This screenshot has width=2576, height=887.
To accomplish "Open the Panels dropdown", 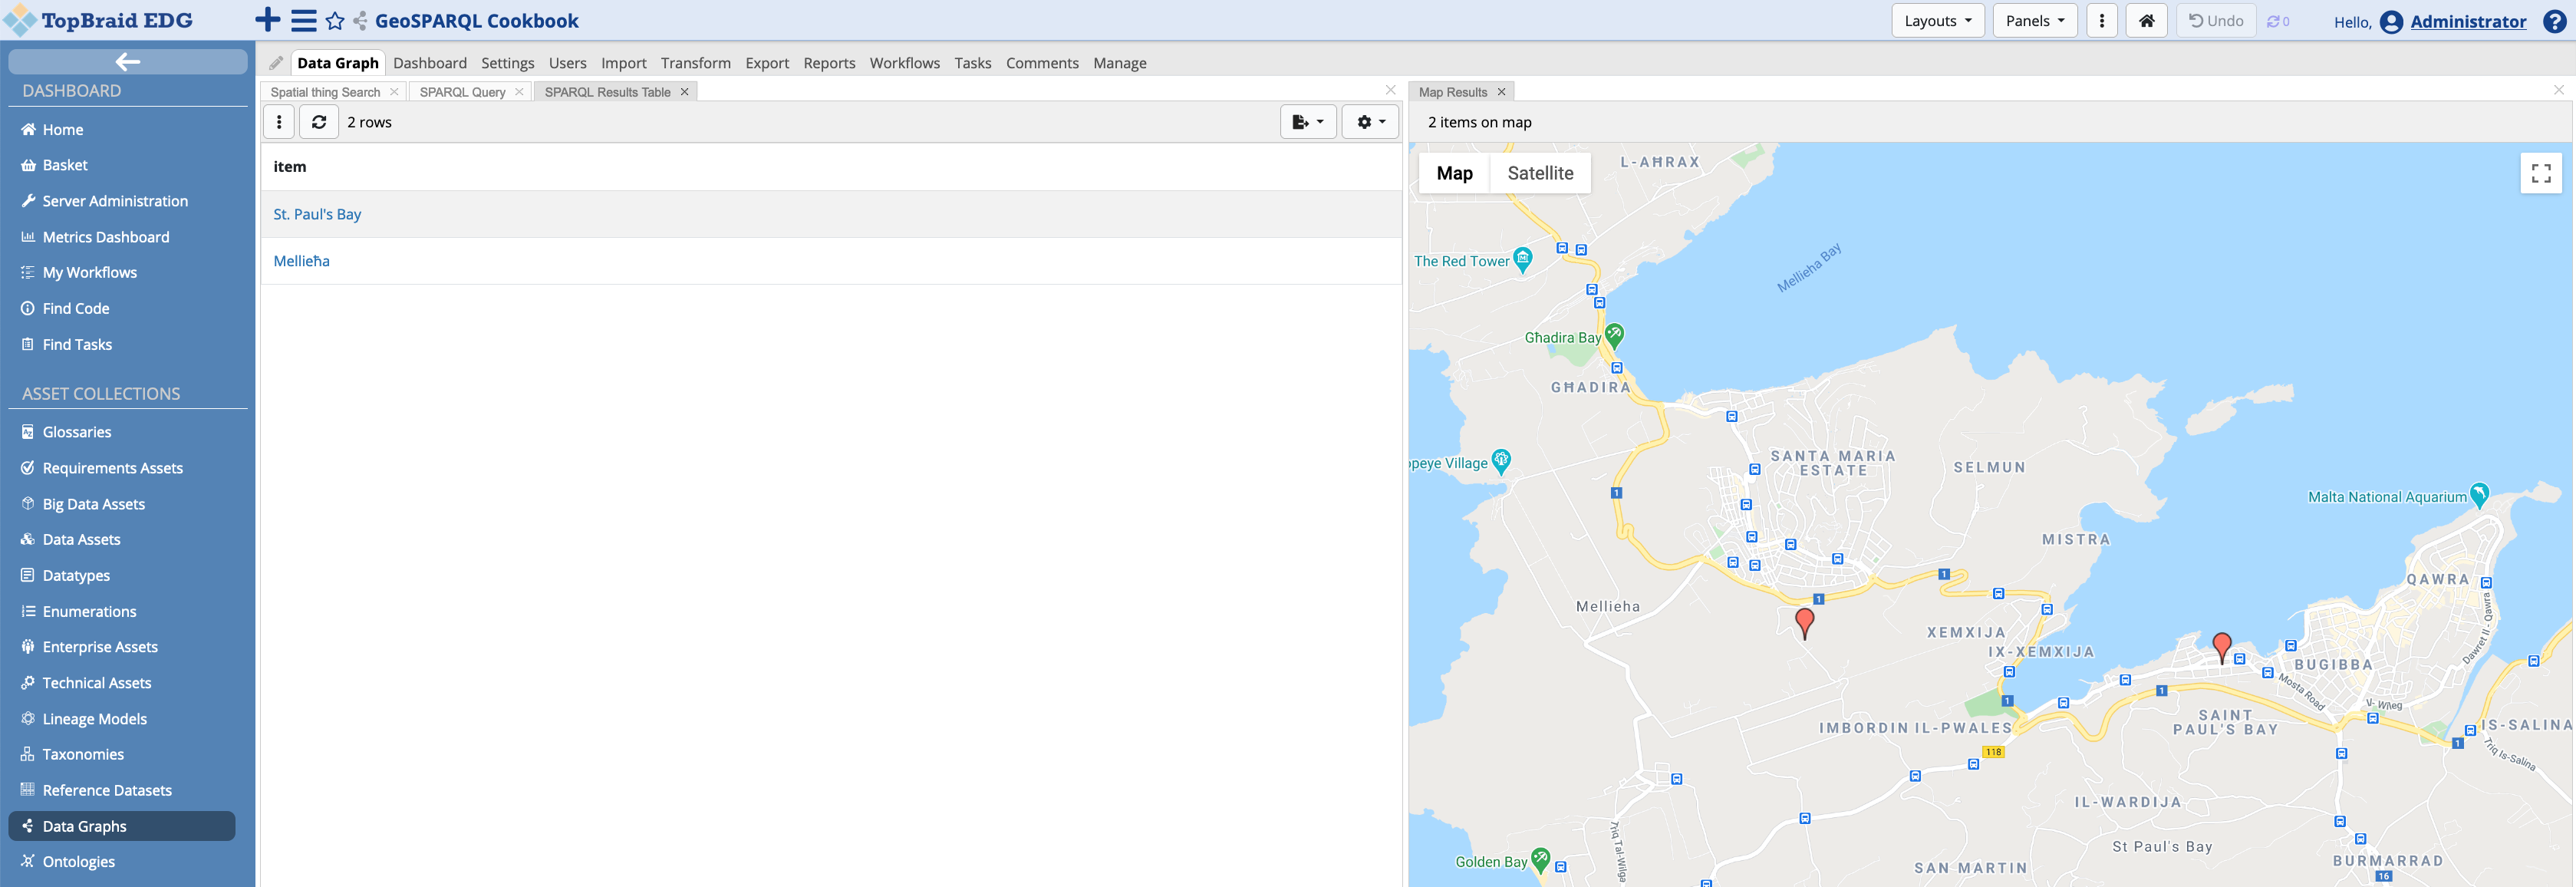I will coord(2034,21).
